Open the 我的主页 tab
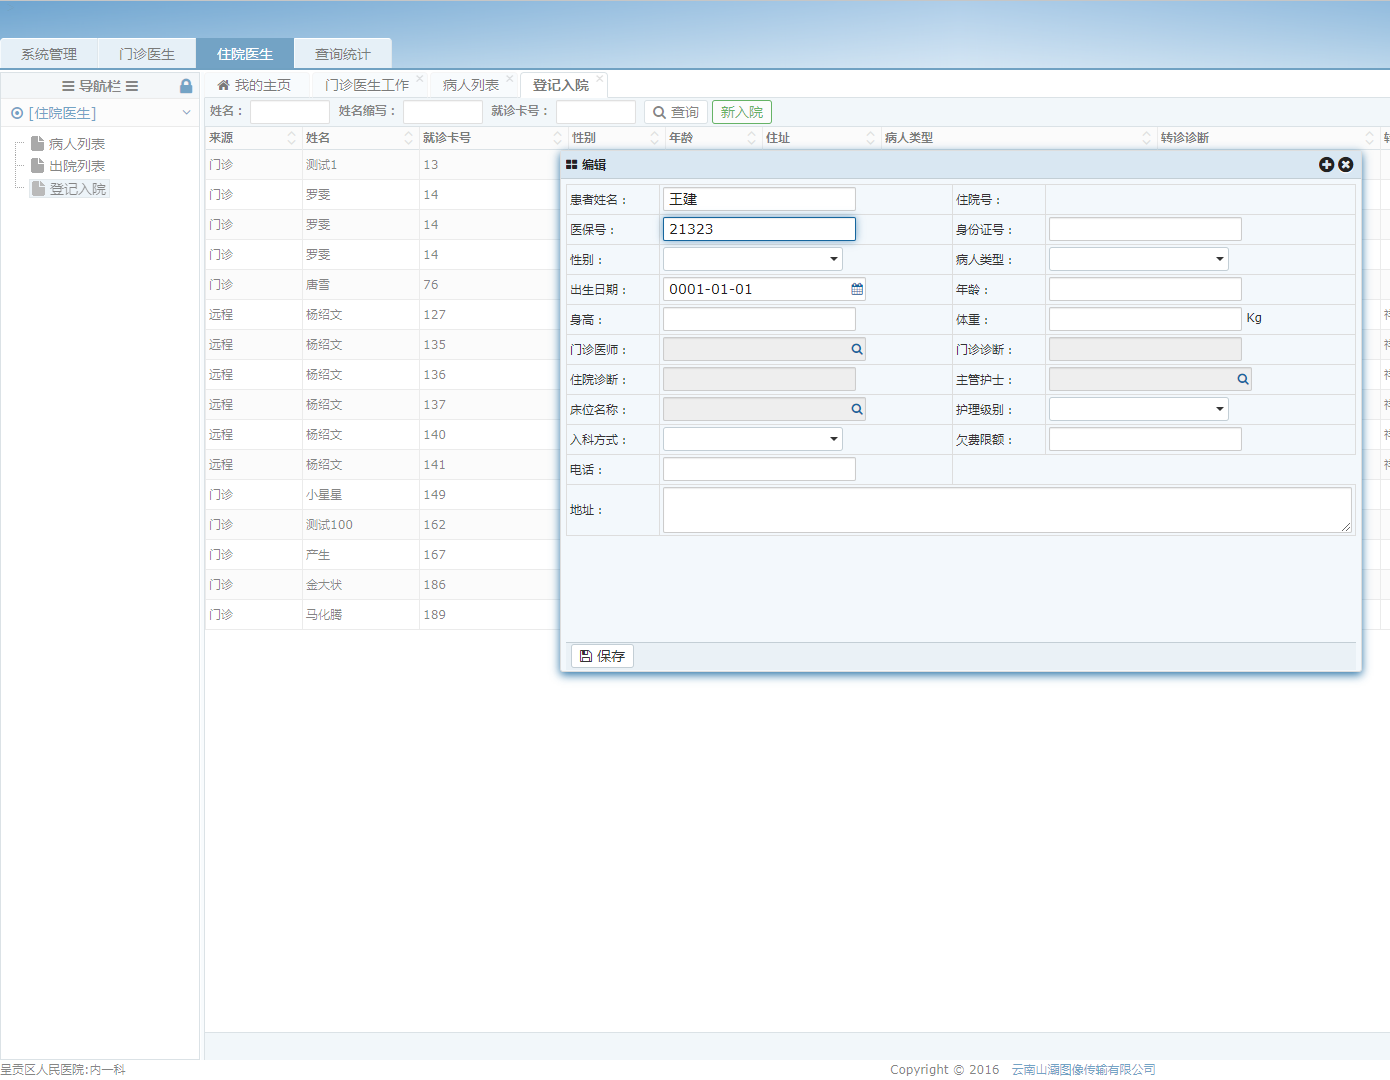Viewport: 1390px width, 1080px height. 254,85
